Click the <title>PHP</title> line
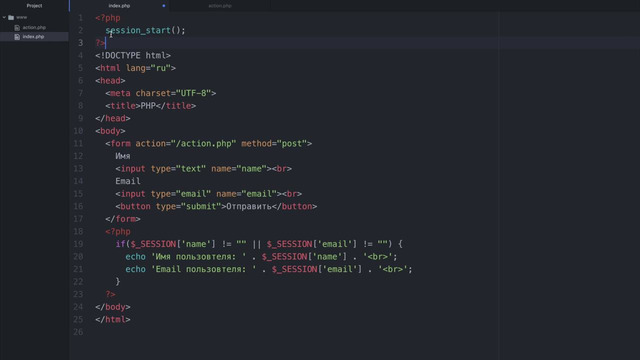The image size is (640, 360). tap(151, 106)
